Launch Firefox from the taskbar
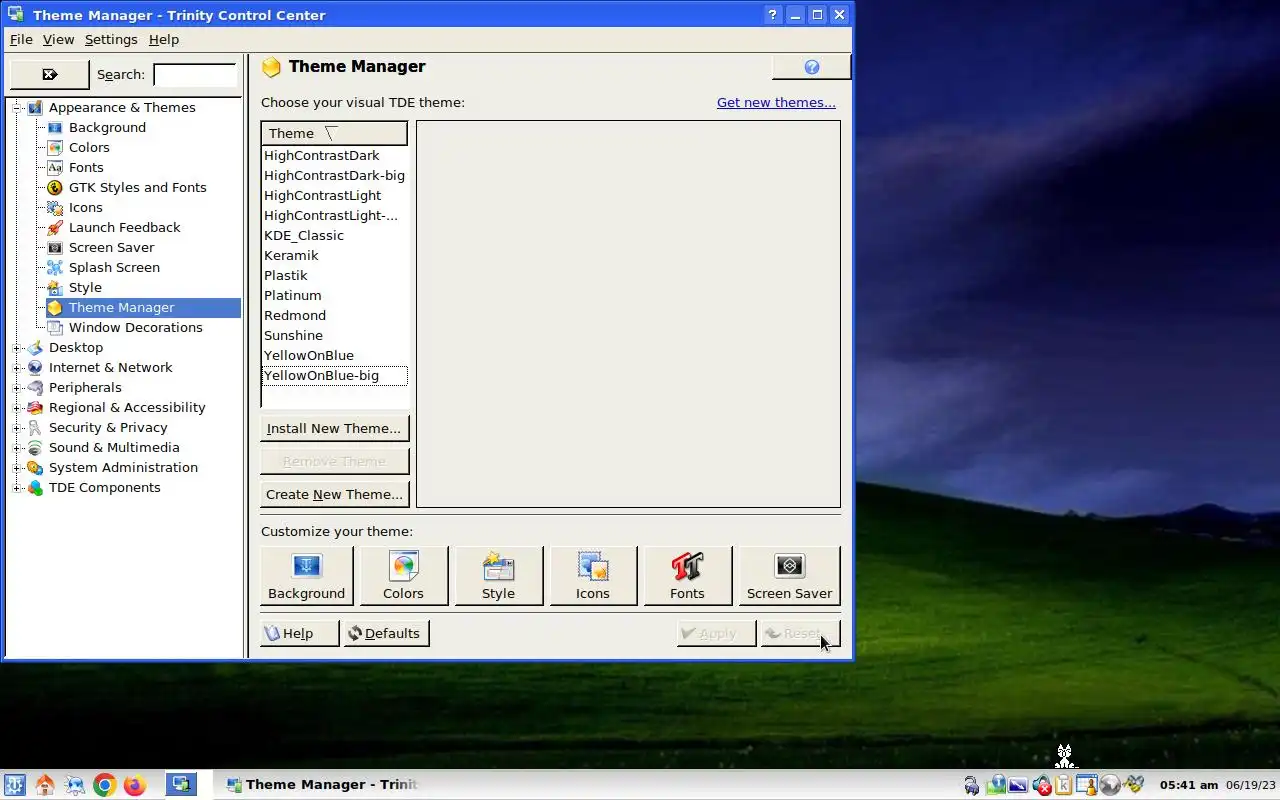Image resolution: width=1280 pixels, height=800 pixels. [x=135, y=785]
